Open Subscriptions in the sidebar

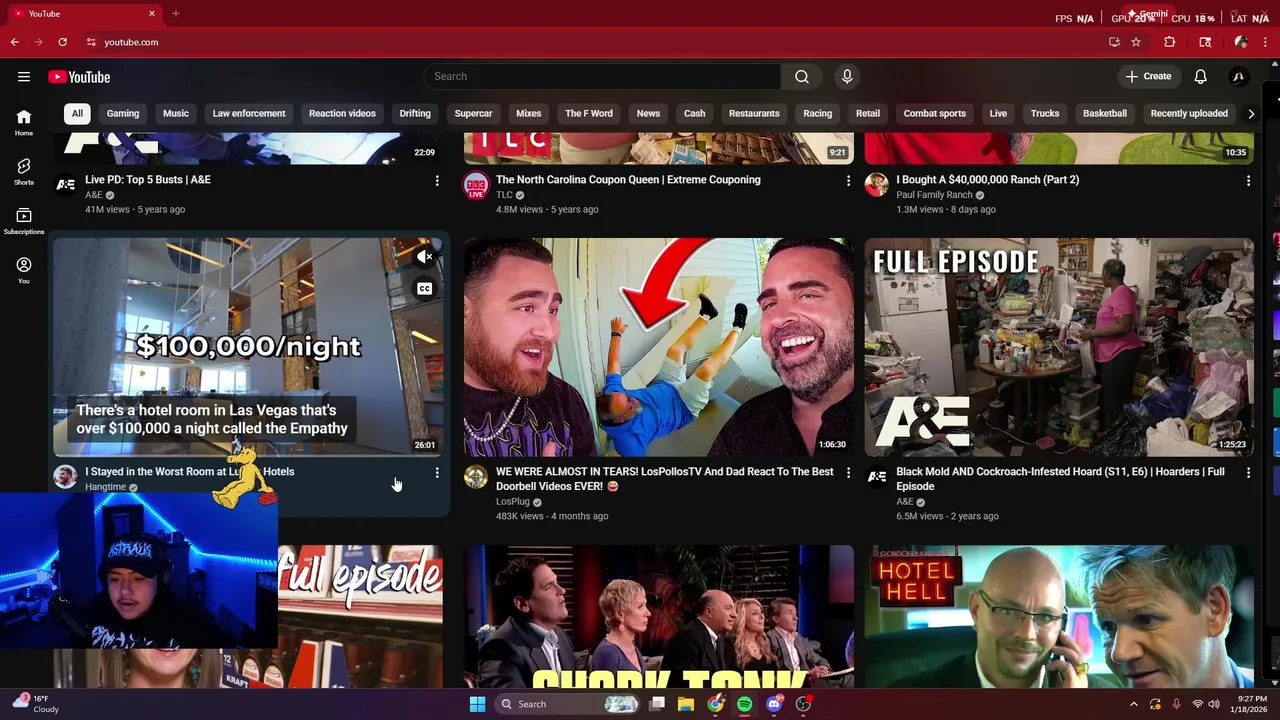(24, 221)
